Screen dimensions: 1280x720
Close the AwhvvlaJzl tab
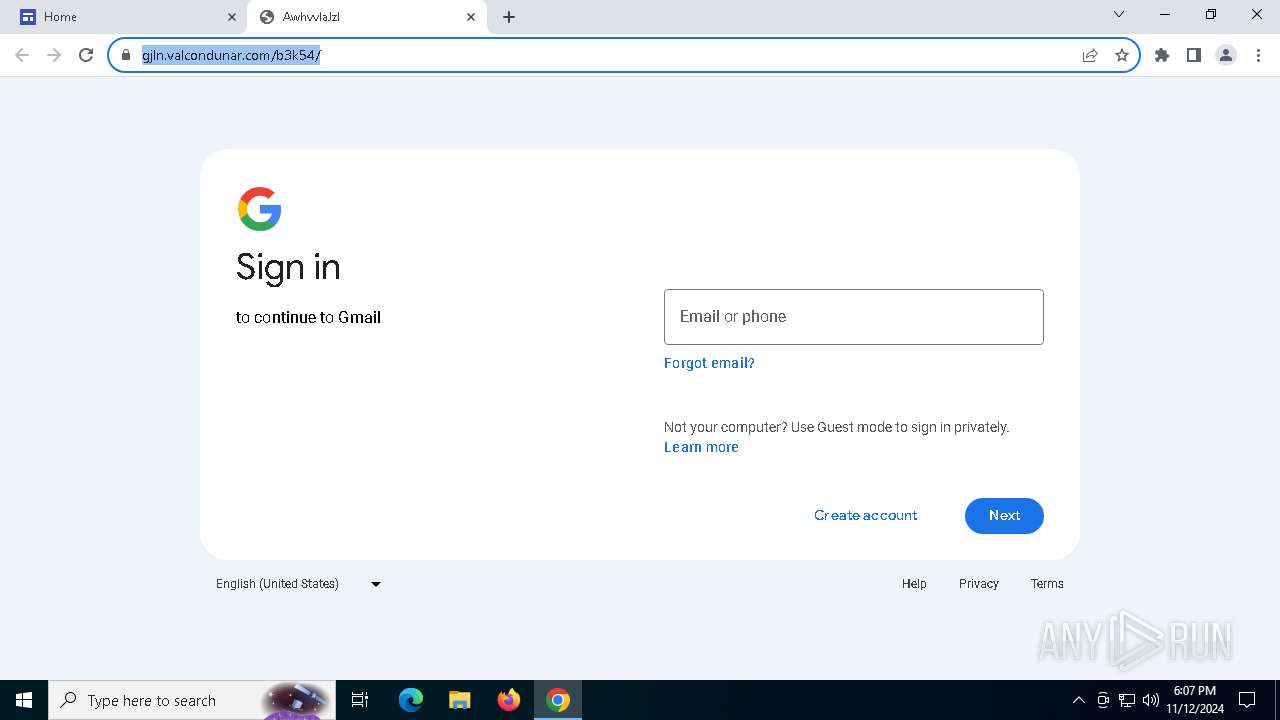(x=471, y=17)
